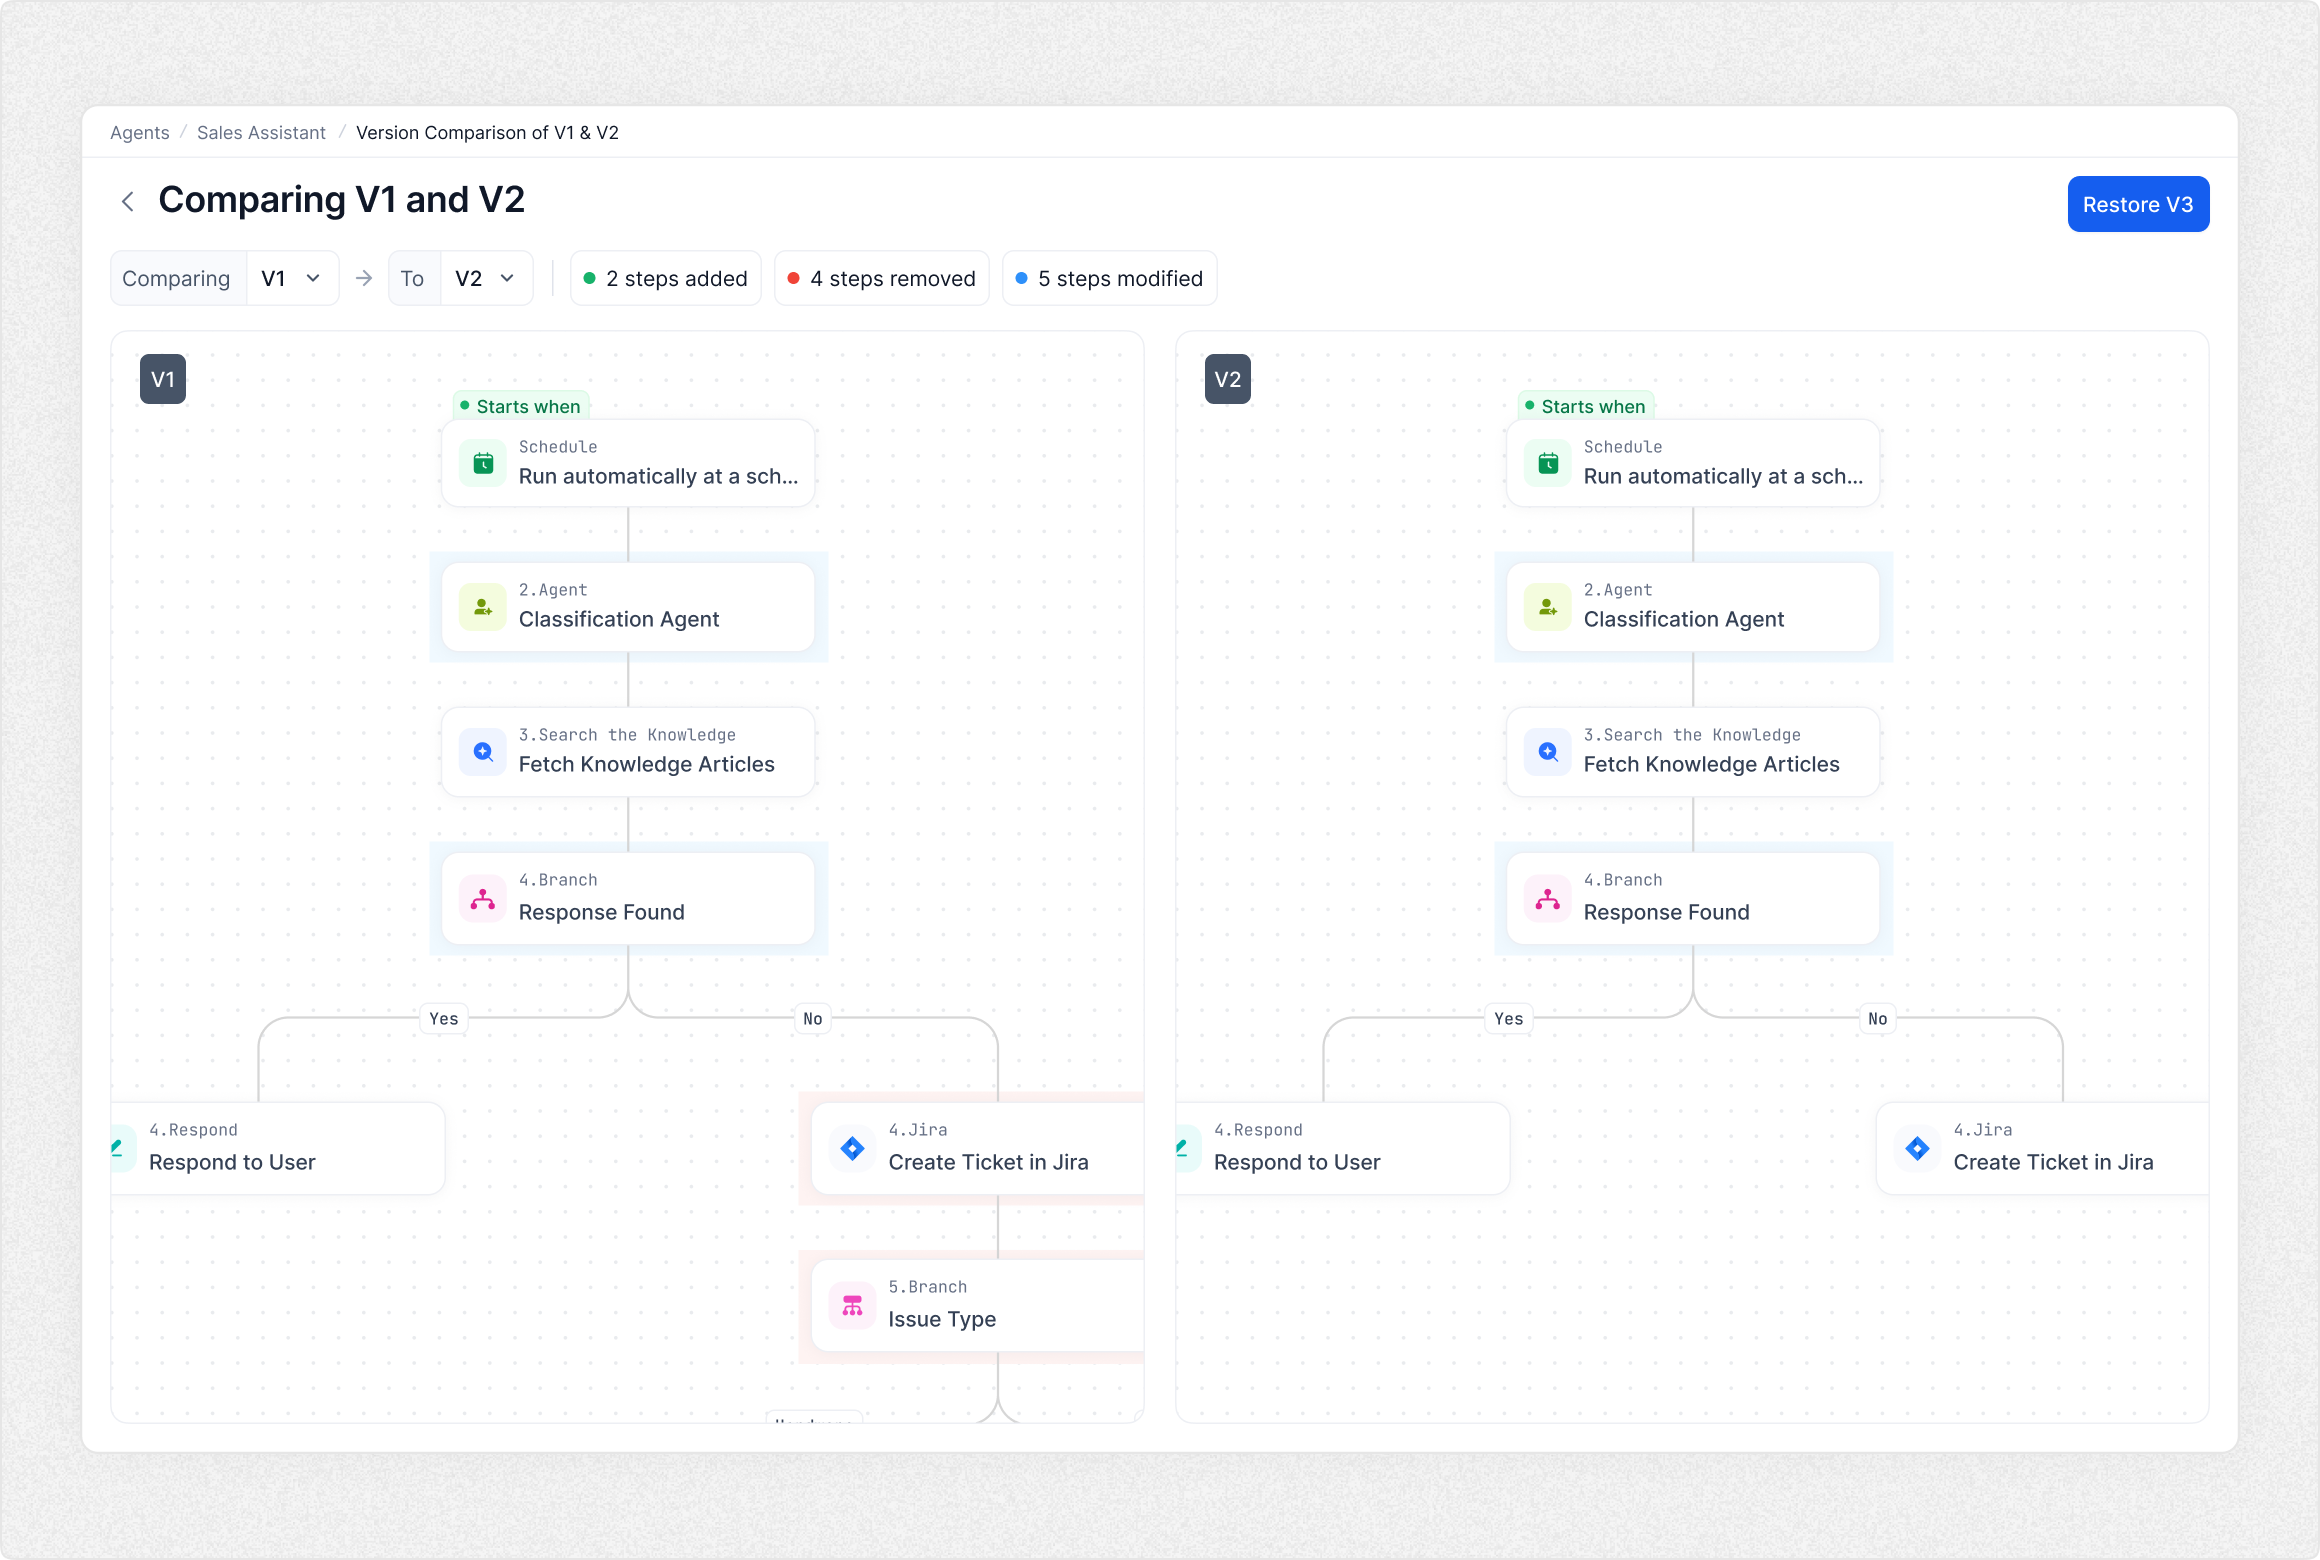The width and height of the screenshot is (2320, 1560).
Task: Select Create Ticket in Jira step in V2
Action: (2043, 1148)
